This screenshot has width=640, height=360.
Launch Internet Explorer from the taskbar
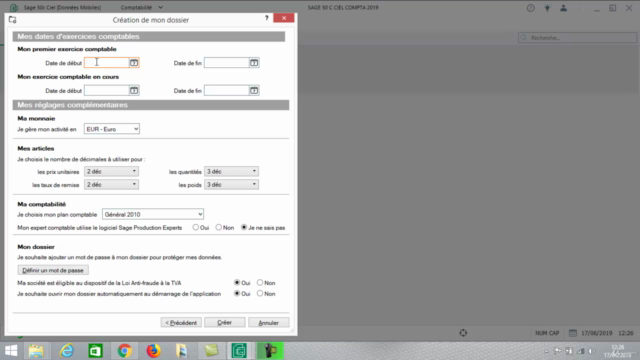(x=67, y=351)
